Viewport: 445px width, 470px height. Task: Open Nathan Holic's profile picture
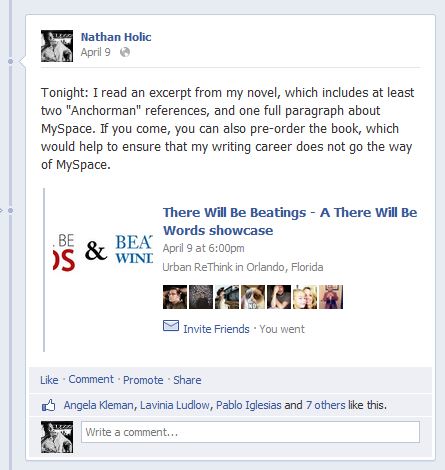pos(57,46)
